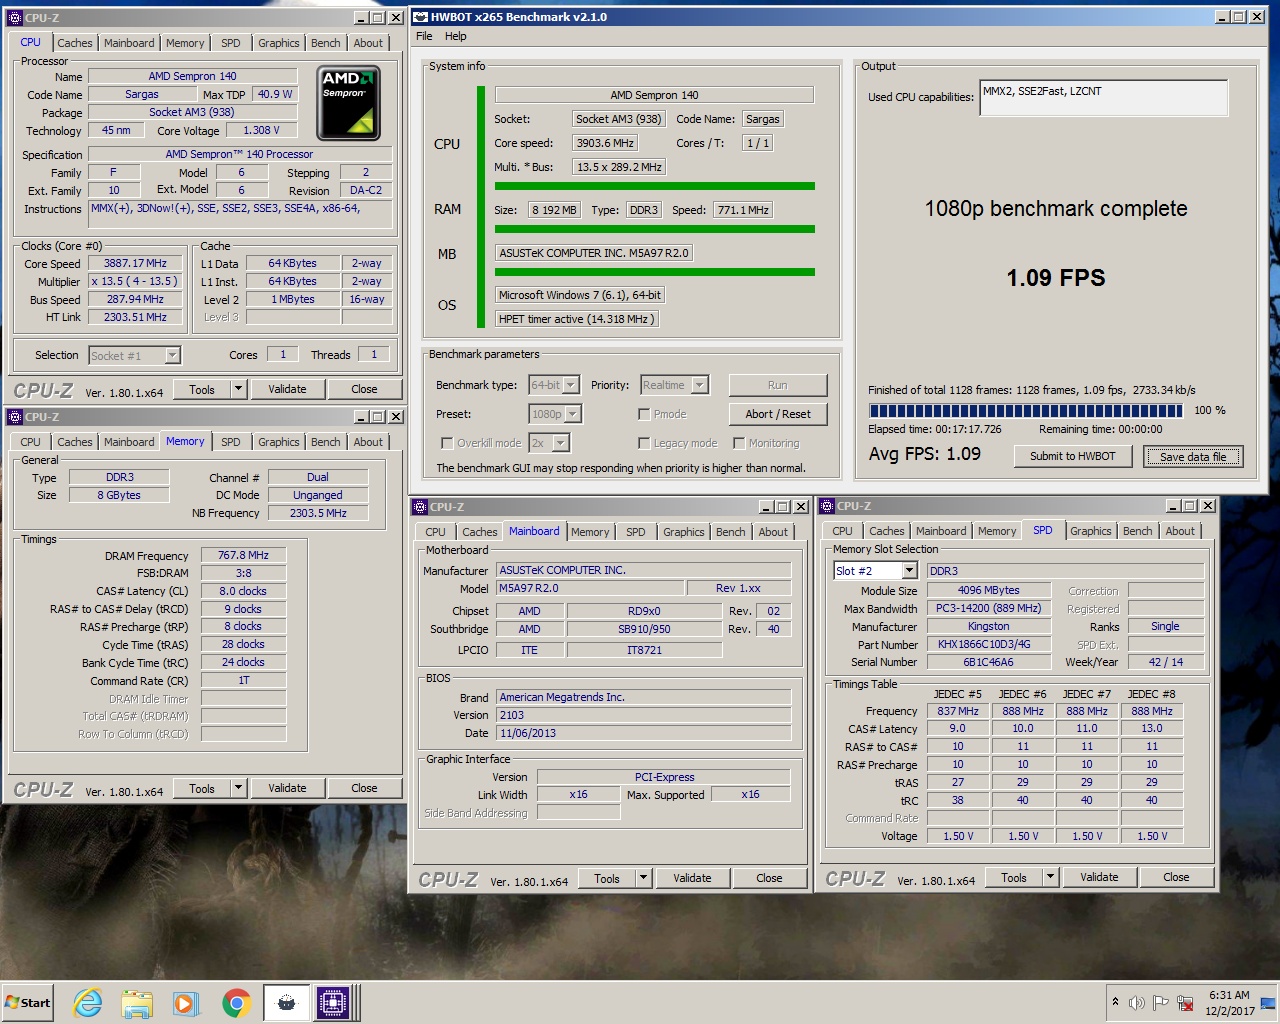Click green bar below the CPU section
The width and height of the screenshot is (1280, 1024).
(x=654, y=186)
